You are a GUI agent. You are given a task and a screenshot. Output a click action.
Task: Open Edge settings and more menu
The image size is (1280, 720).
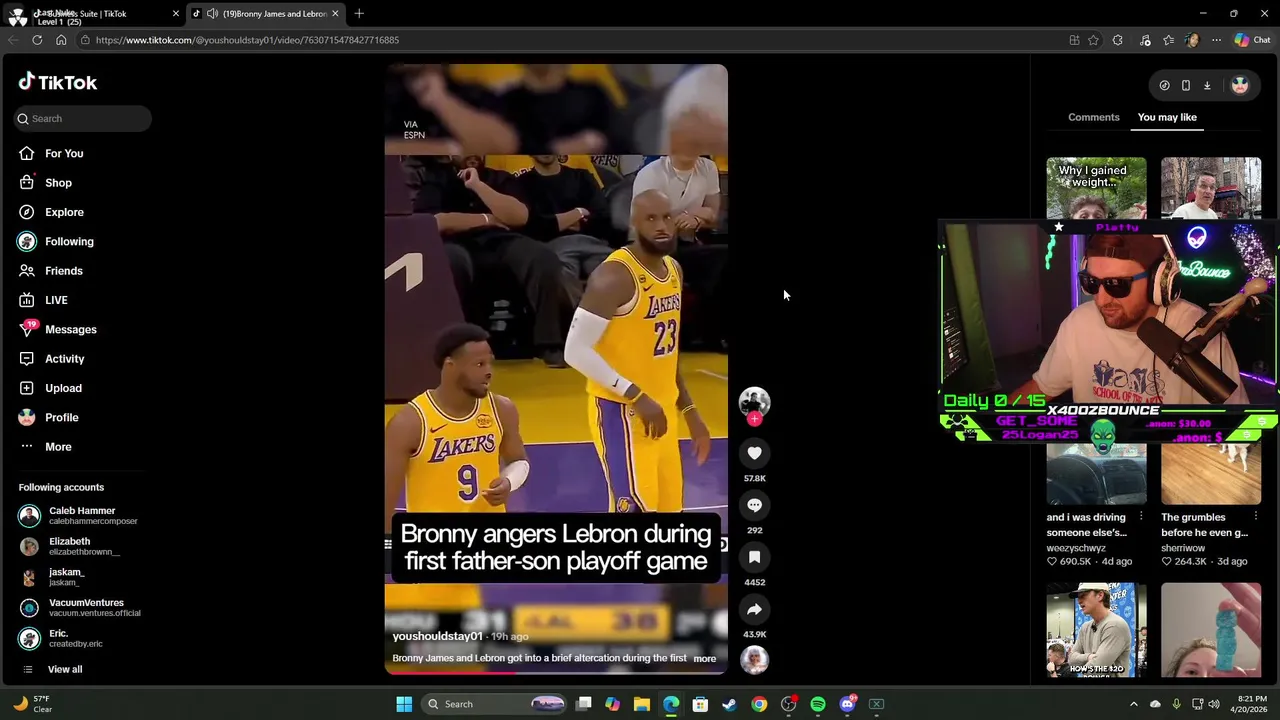1216,40
